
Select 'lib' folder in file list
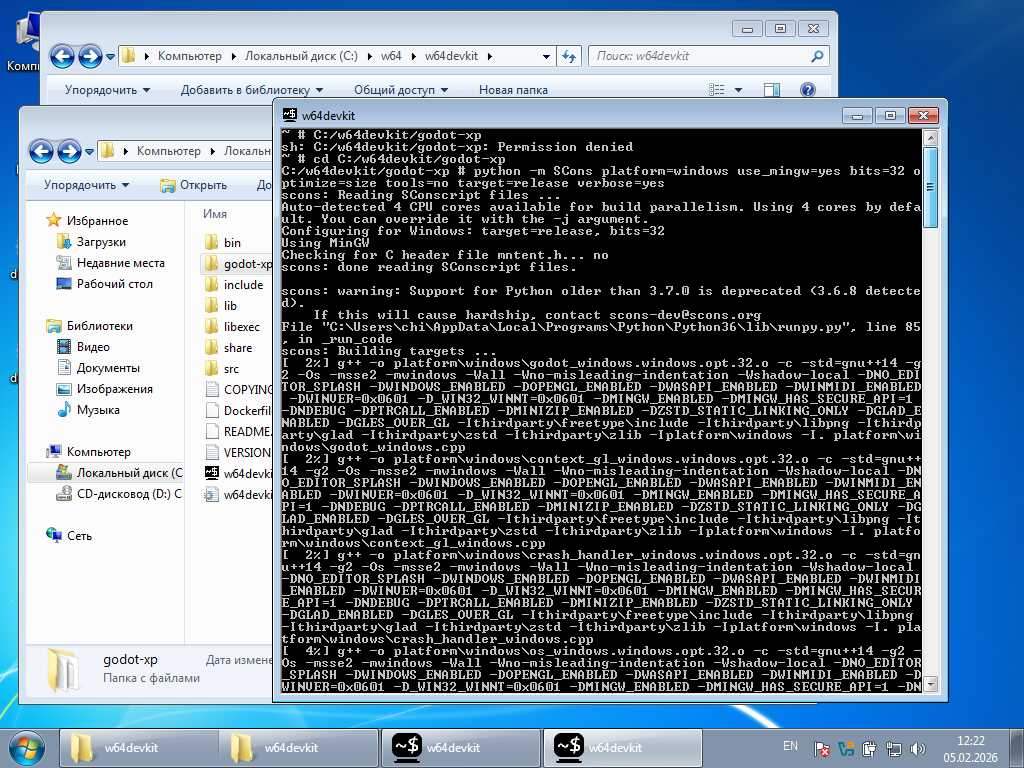(230, 306)
